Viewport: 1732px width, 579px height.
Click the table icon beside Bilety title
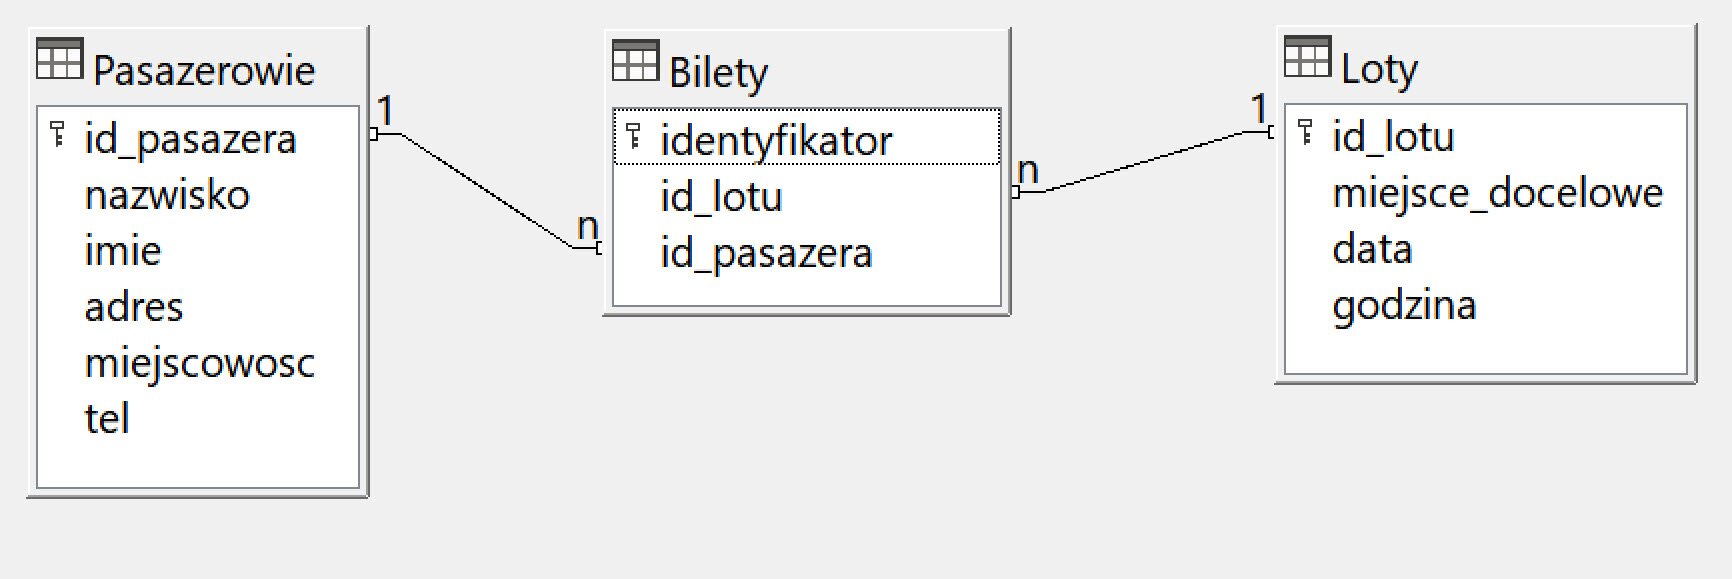pyautogui.click(x=635, y=61)
